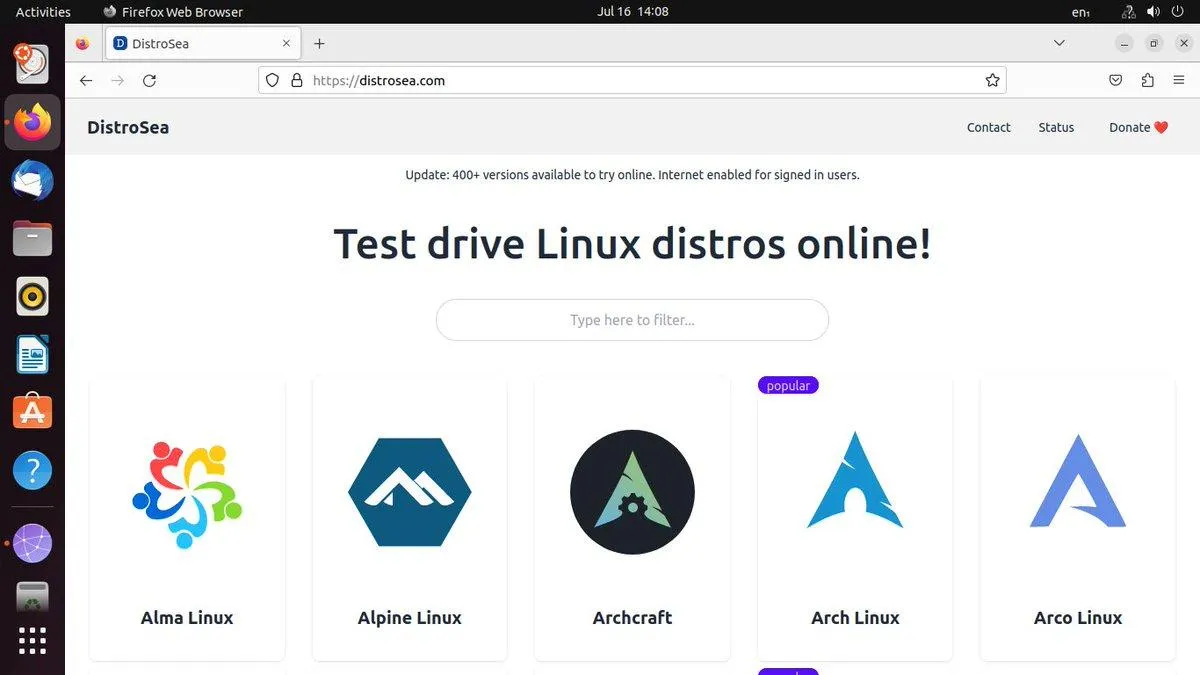Viewport: 1200px width, 675px height.
Task: Go to the DistroSea home logo link
Action: 128,127
